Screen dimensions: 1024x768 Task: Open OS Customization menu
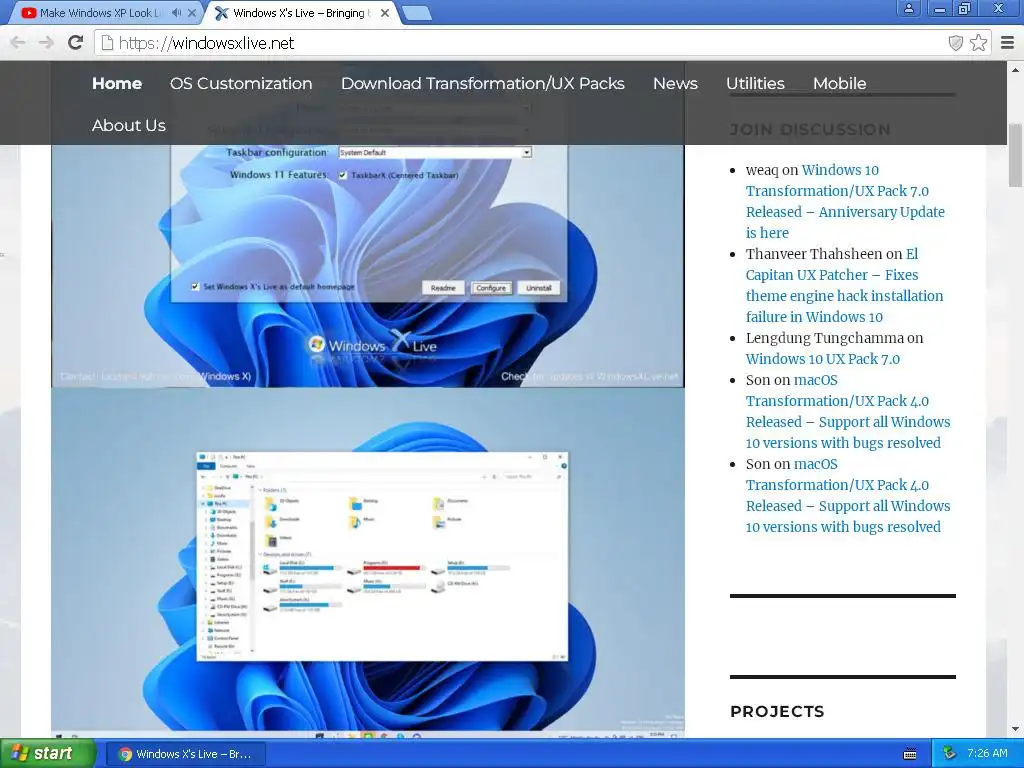click(241, 84)
